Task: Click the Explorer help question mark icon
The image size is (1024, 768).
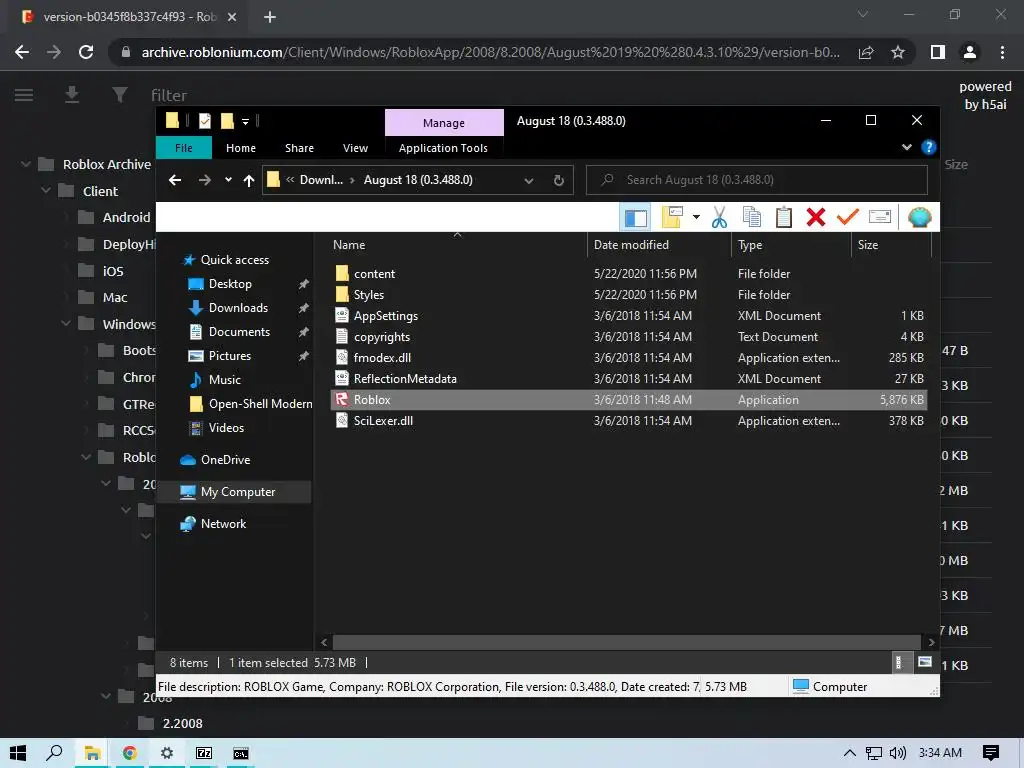Action: tap(929, 148)
